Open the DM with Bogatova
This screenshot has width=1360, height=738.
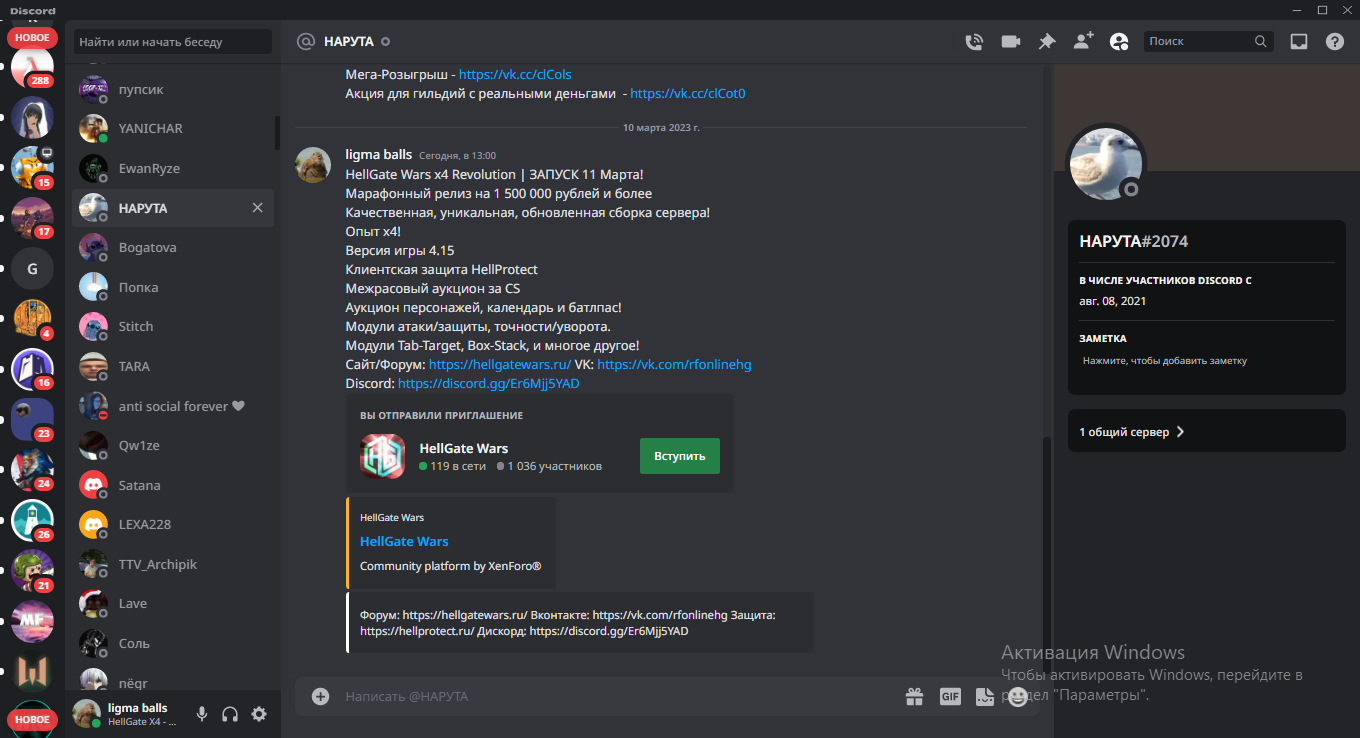[x=173, y=247]
